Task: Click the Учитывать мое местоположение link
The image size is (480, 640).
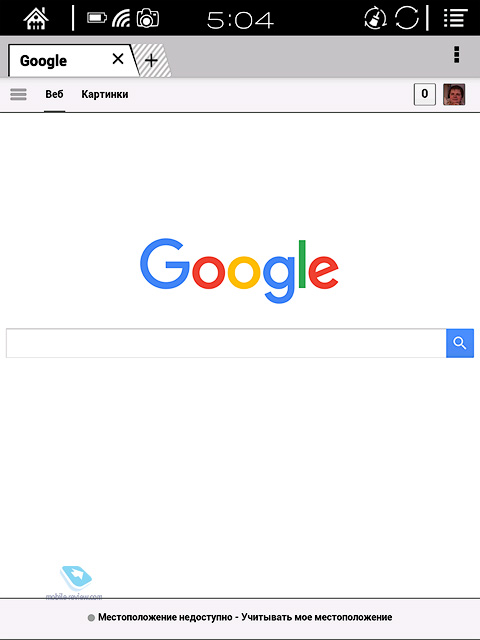Action: (317, 617)
